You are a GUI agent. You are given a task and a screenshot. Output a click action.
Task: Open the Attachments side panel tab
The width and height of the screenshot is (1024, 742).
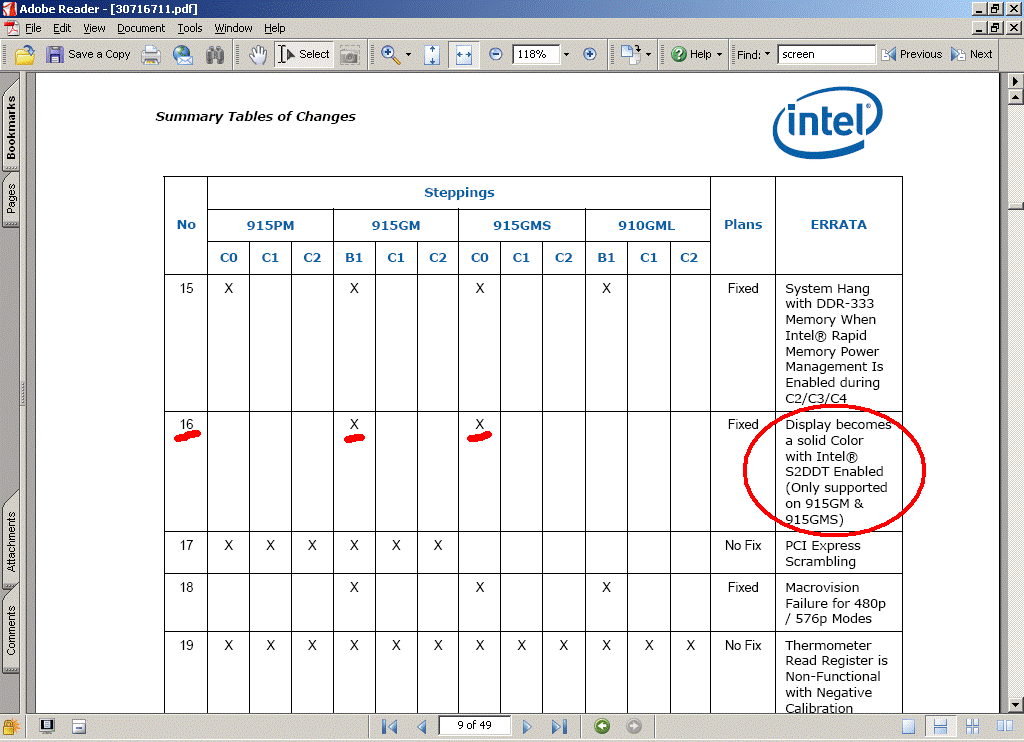(11, 541)
